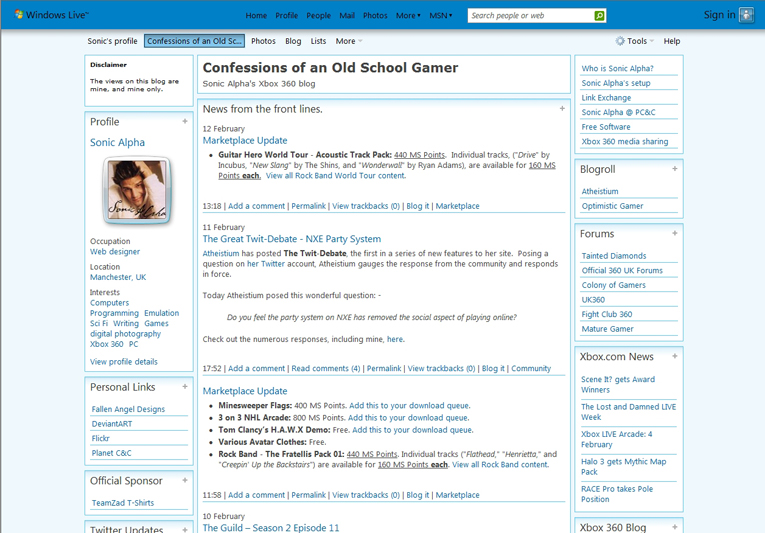Image resolution: width=765 pixels, height=533 pixels.
Task: Open People in the top navigation
Action: tap(319, 16)
